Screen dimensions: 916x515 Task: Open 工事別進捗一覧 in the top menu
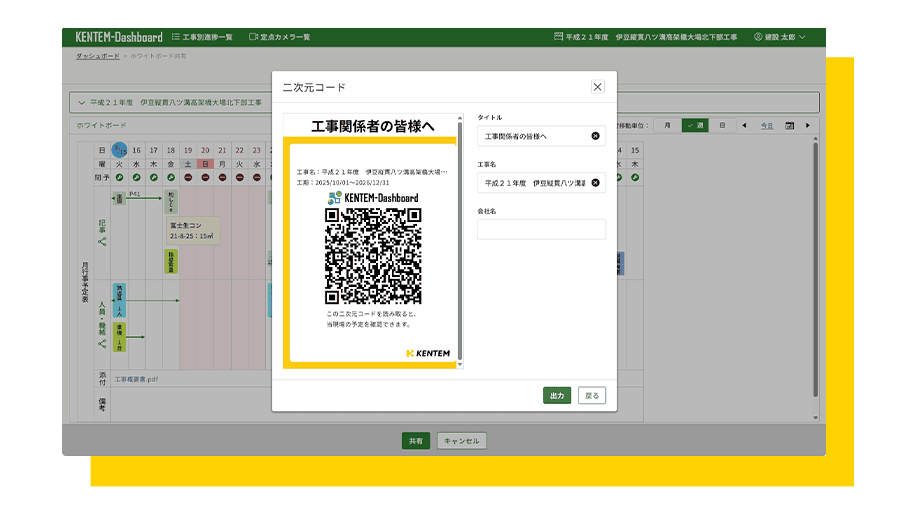tap(202, 37)
